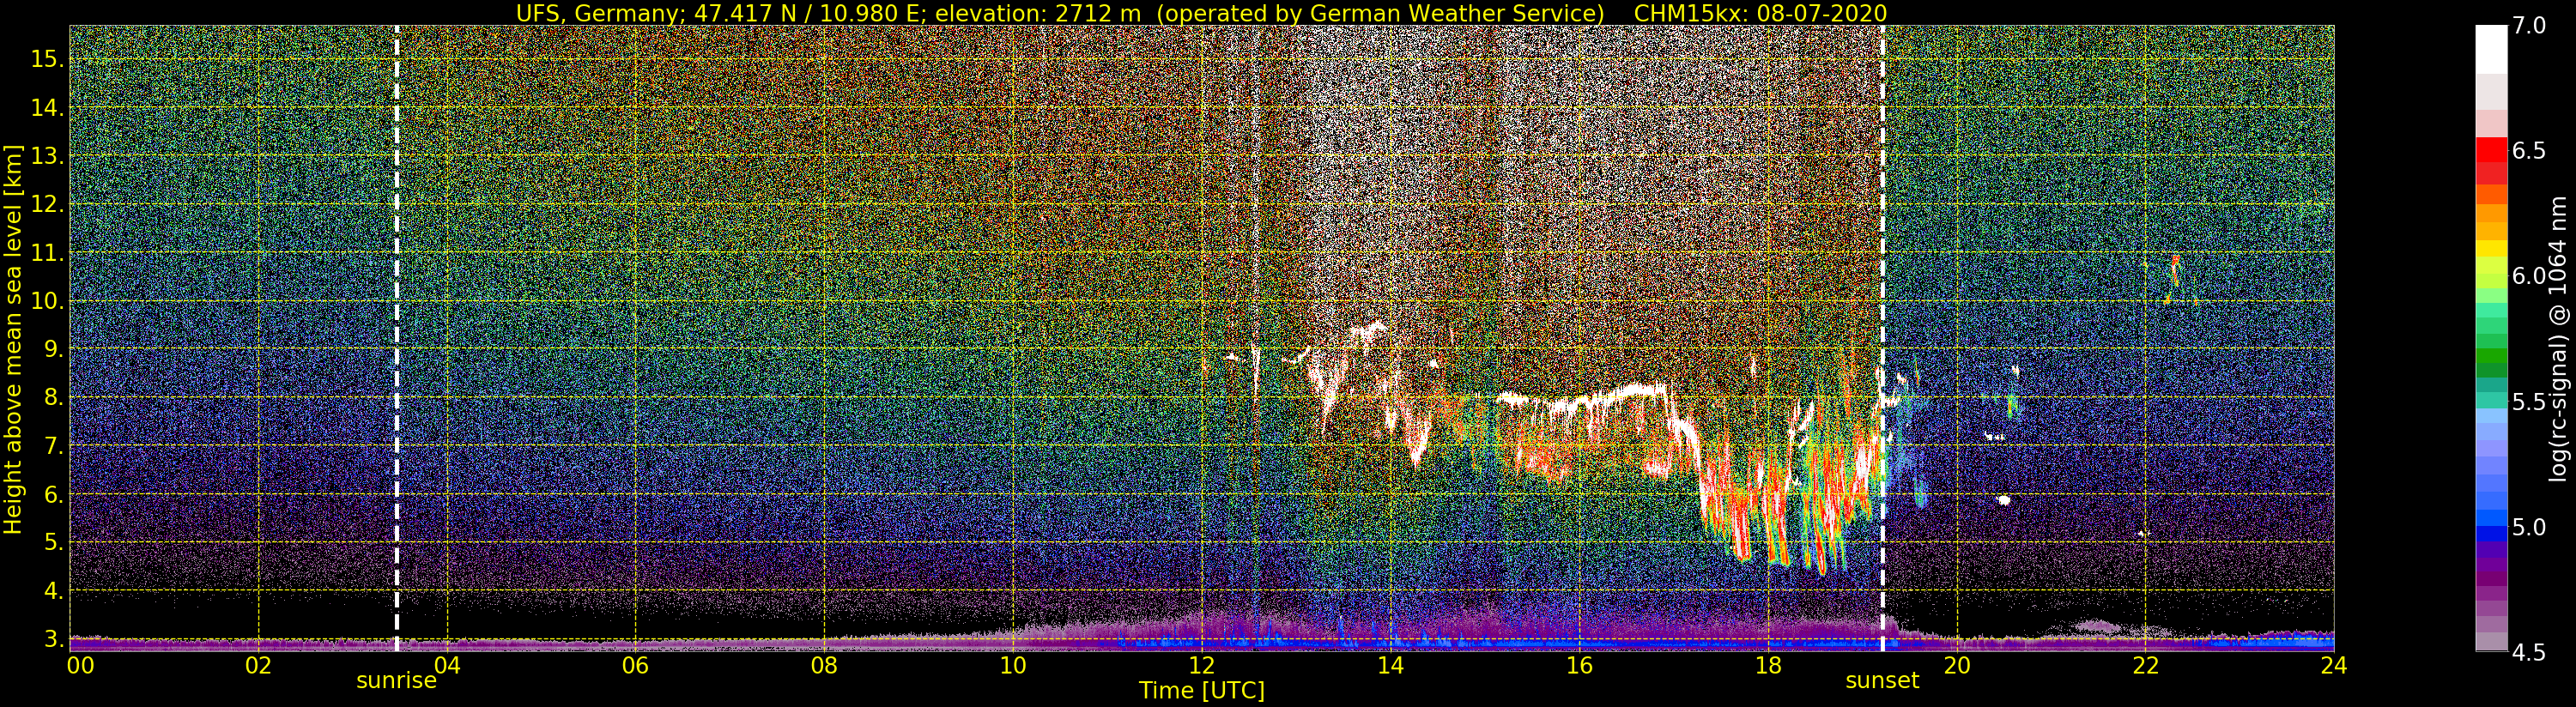
Task: Click the "4.5" colorbar tick value
Action: (2529, 652)
